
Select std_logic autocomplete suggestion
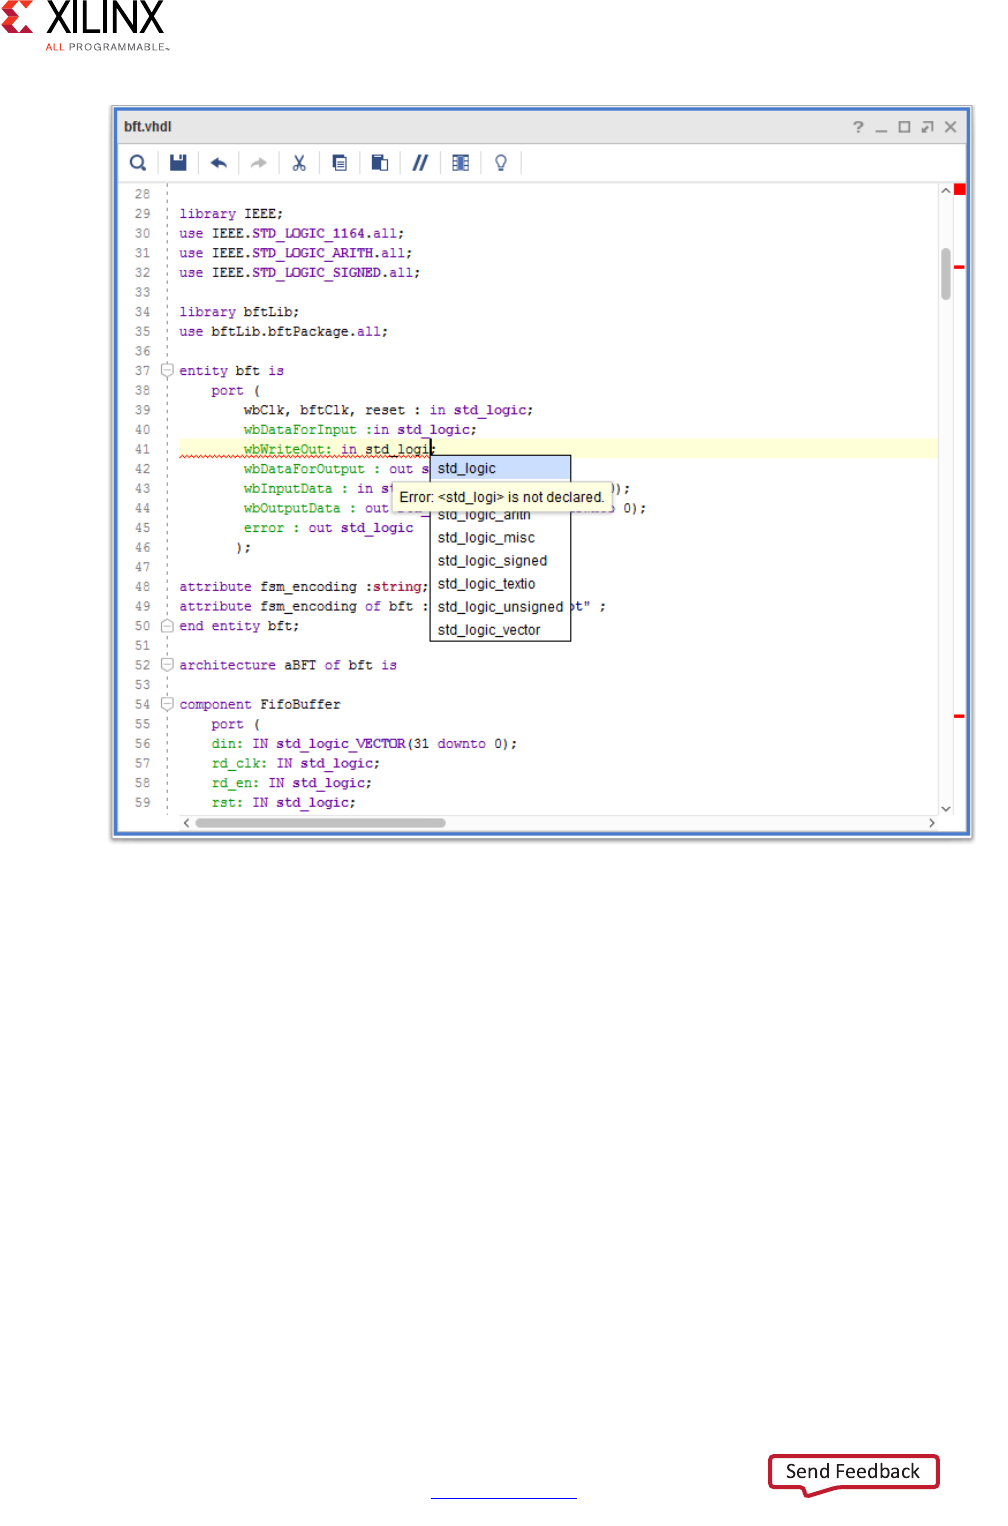[x=500, y=468]
